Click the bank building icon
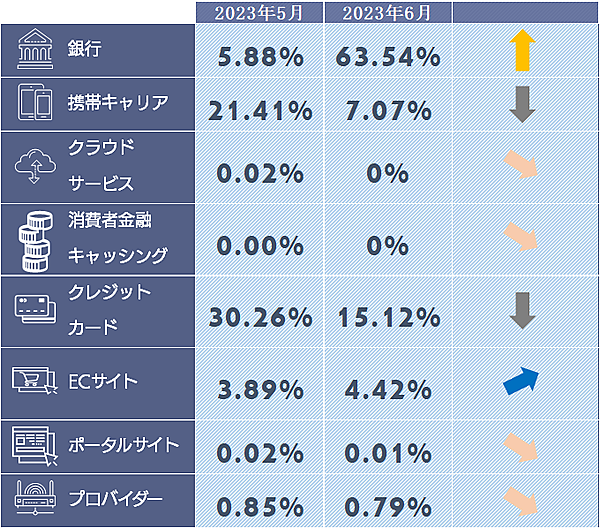 [35, 50]
